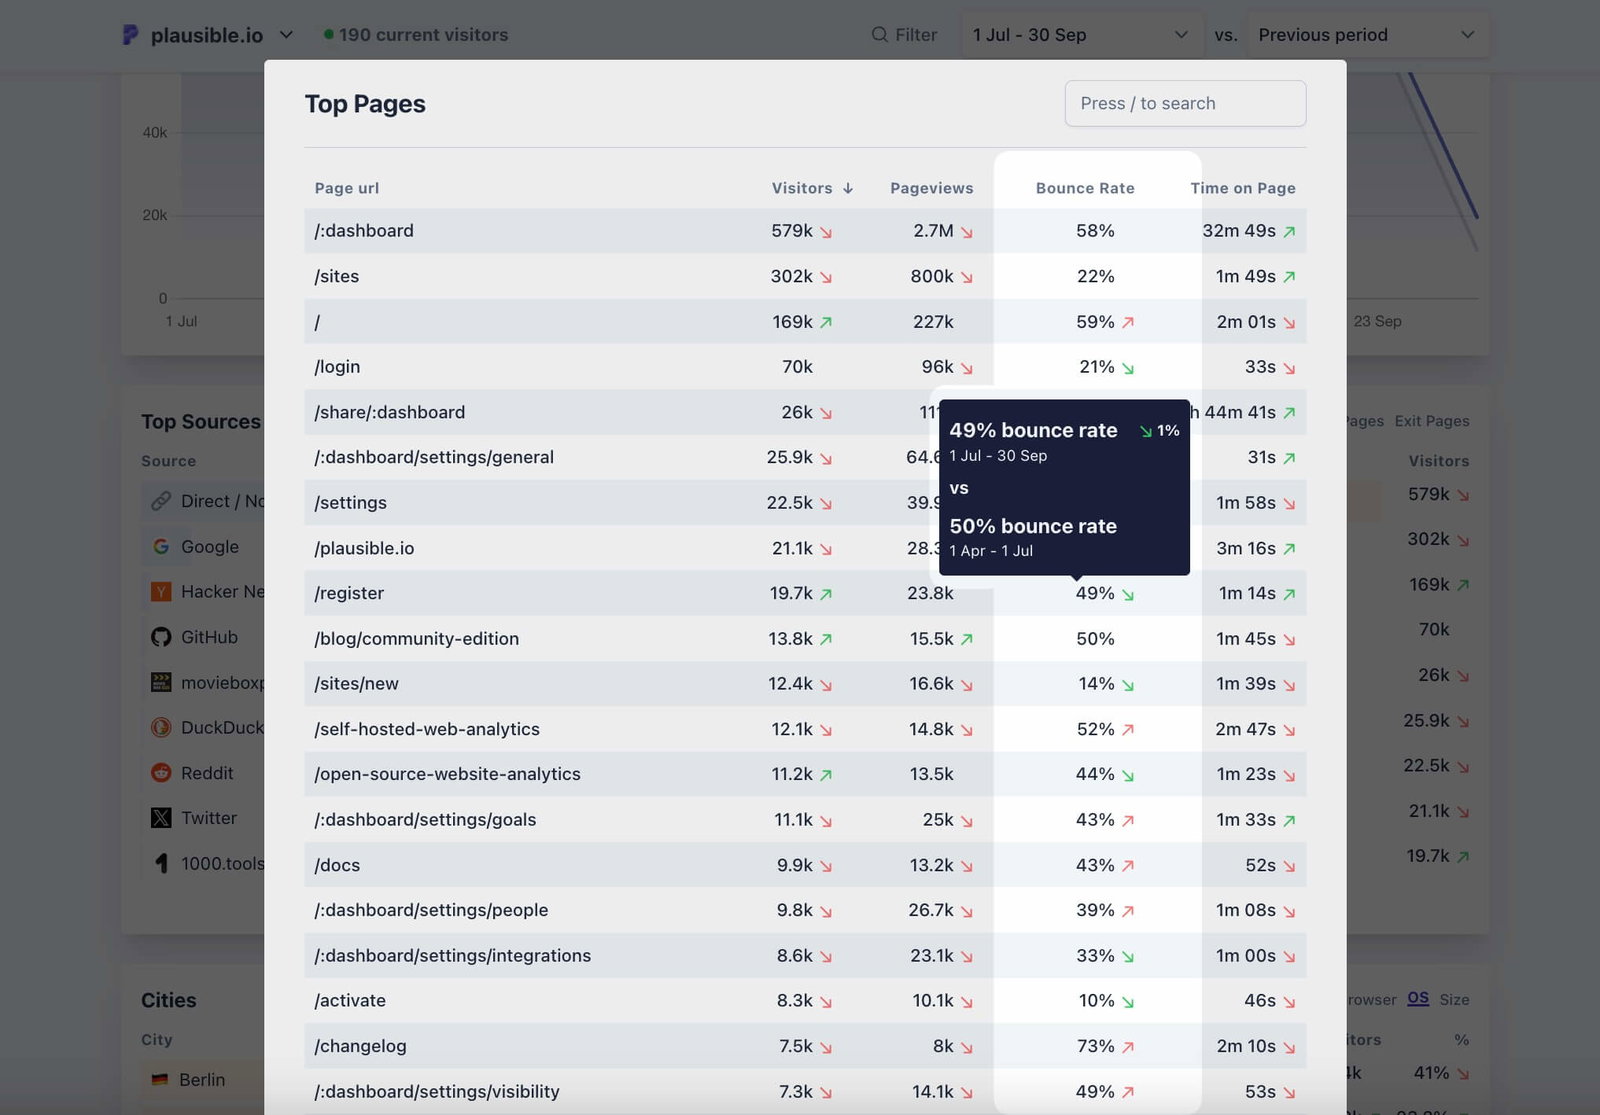Screen dimensions: 1600x1115
Task: Click the GitHub source icon
Action: (161, 636)
